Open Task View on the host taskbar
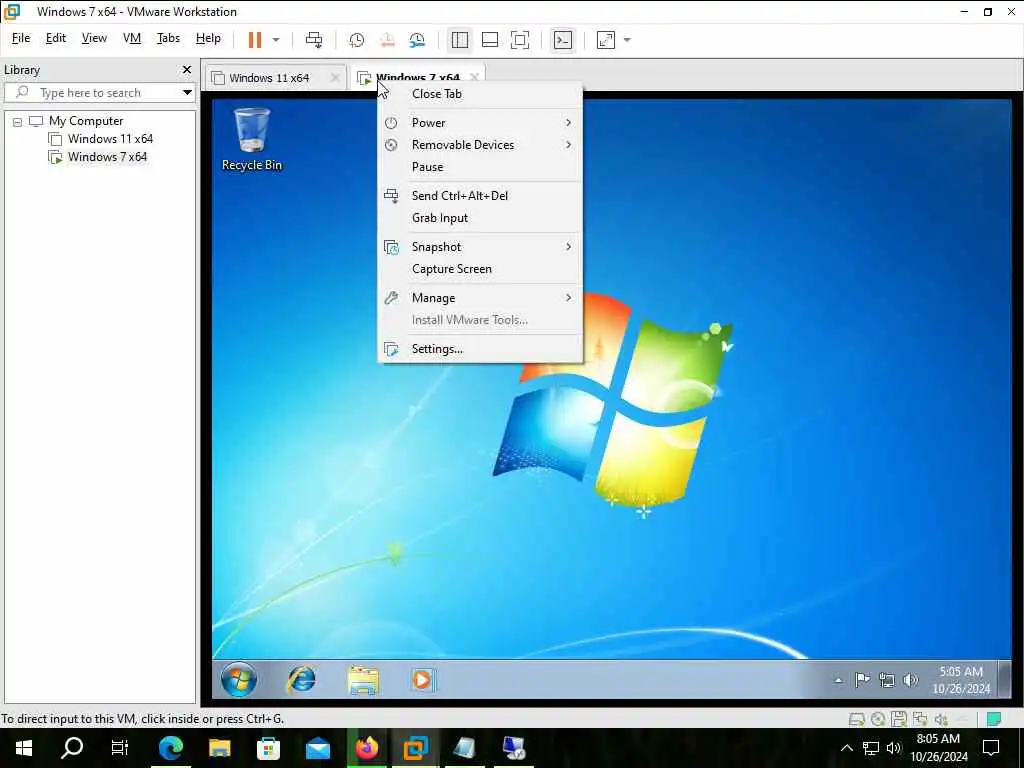The width and height of the screenshot is (1024, 768). [120, 748]
